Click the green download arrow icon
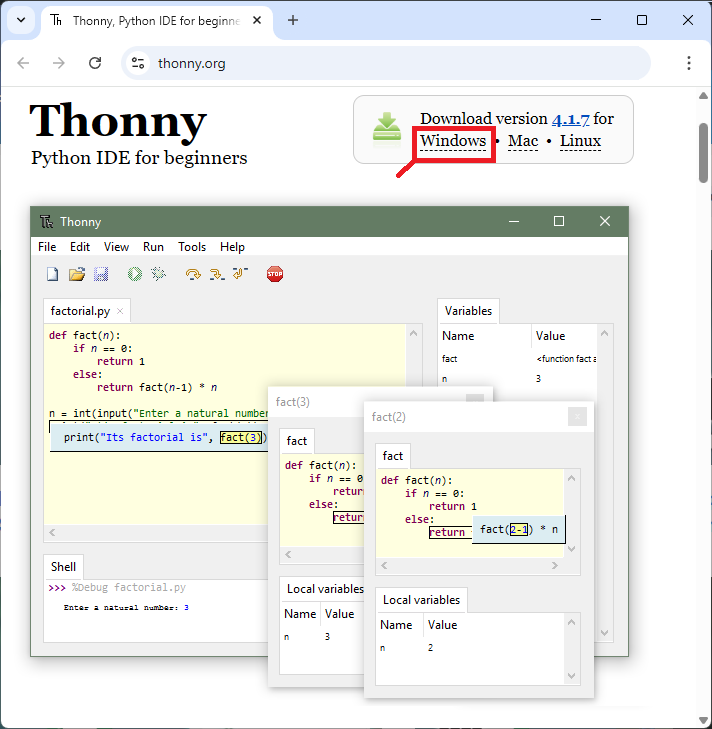The image size is (712, 729). pos(388,129)
